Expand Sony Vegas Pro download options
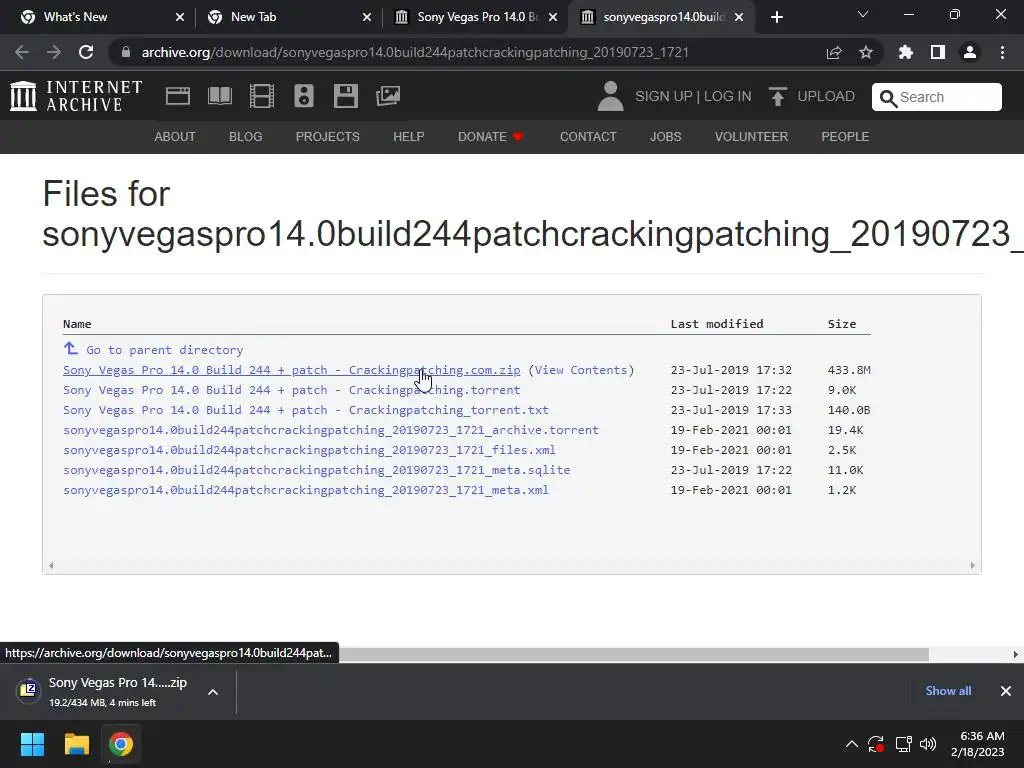The image size is (1024, 768). click(213, 692)
